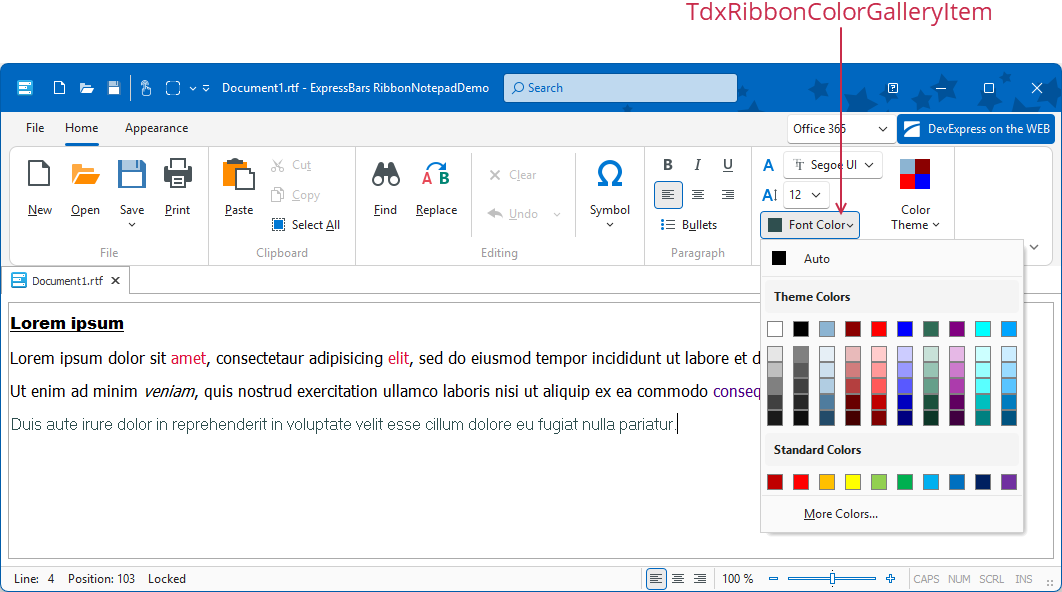Switch to the Home ribbon tab
Screen dimensions: 1062x592
81,128
